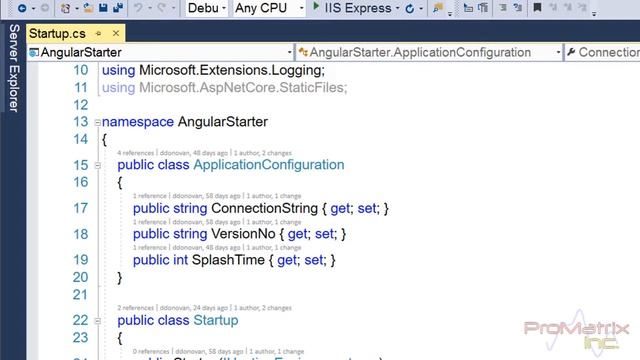Viewport: 640px width, 360px height.
Task: Open the overflow options at toolbar end
Action: [594, 14]
